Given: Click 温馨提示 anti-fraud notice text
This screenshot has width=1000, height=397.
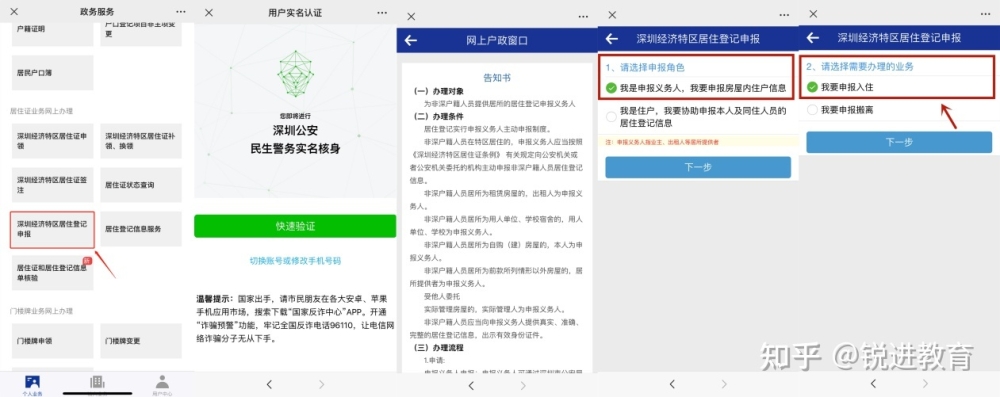Looking at the screenshot, I should (295, 319).
